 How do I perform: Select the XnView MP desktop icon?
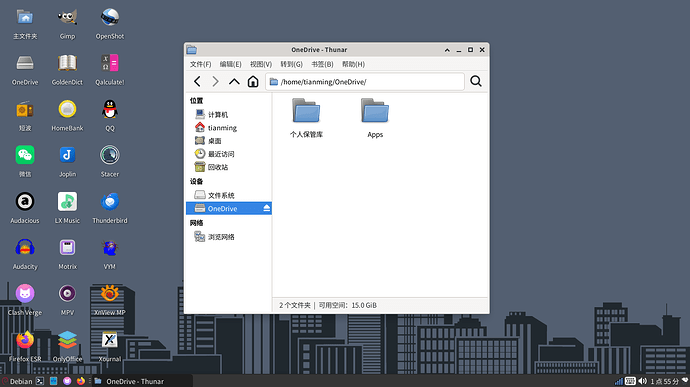pyautogui.click(x=110, y=300)
